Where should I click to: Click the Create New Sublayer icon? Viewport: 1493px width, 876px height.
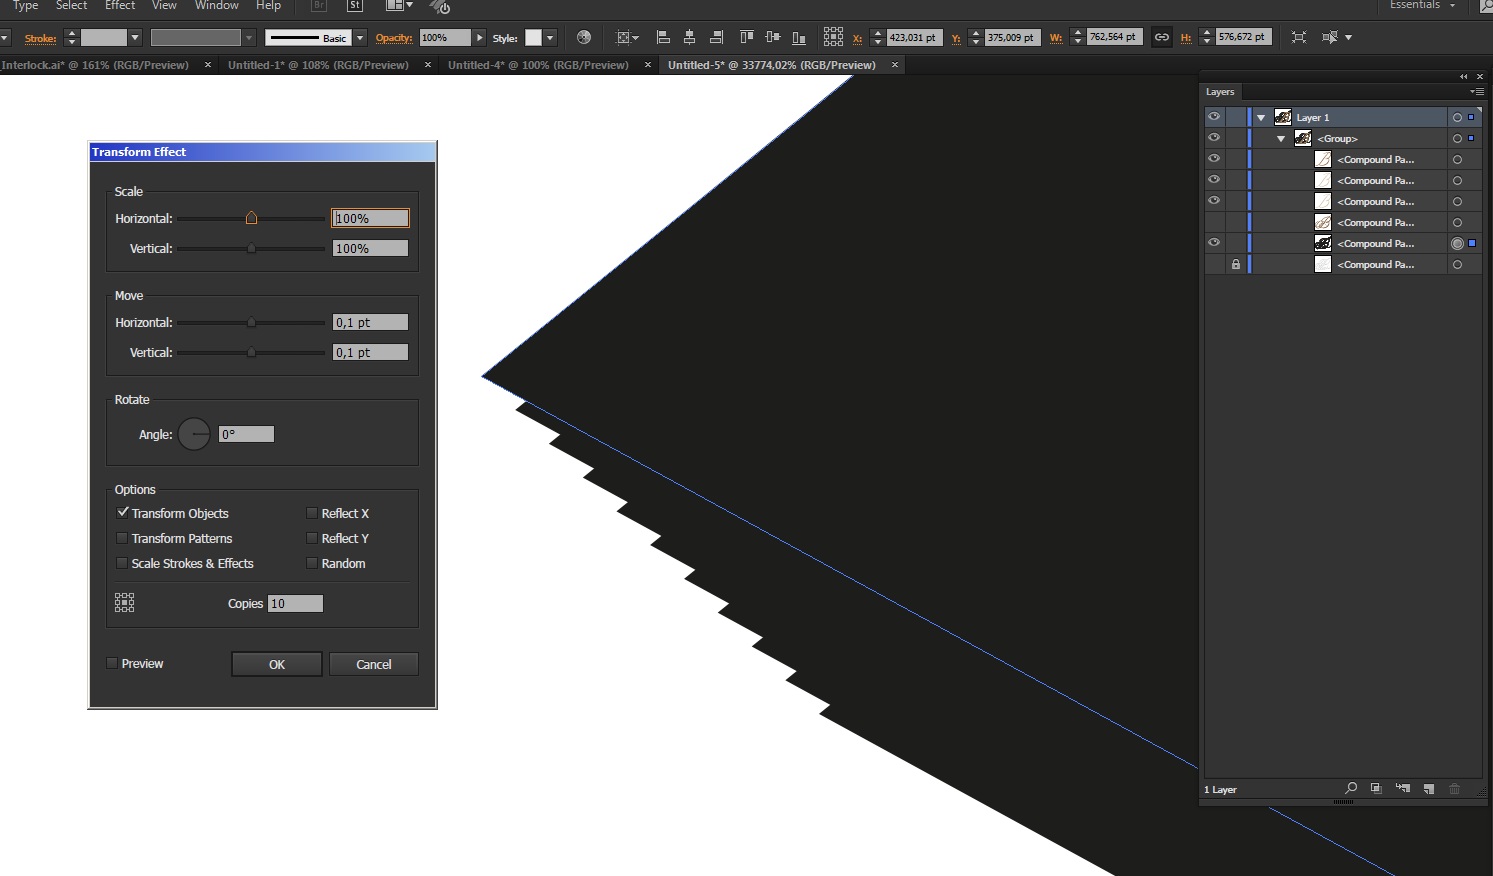point(1402,789)
